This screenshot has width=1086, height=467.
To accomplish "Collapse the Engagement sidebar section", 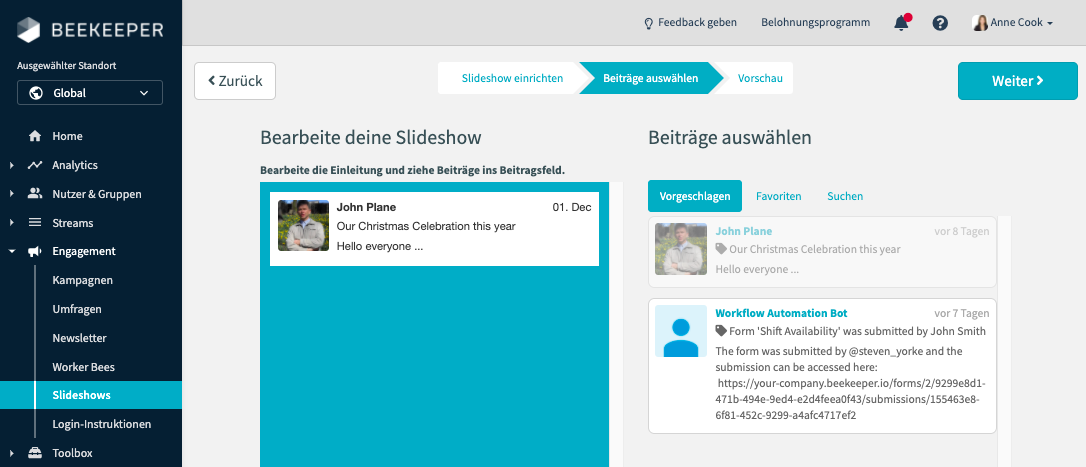I will pos(11,252).
